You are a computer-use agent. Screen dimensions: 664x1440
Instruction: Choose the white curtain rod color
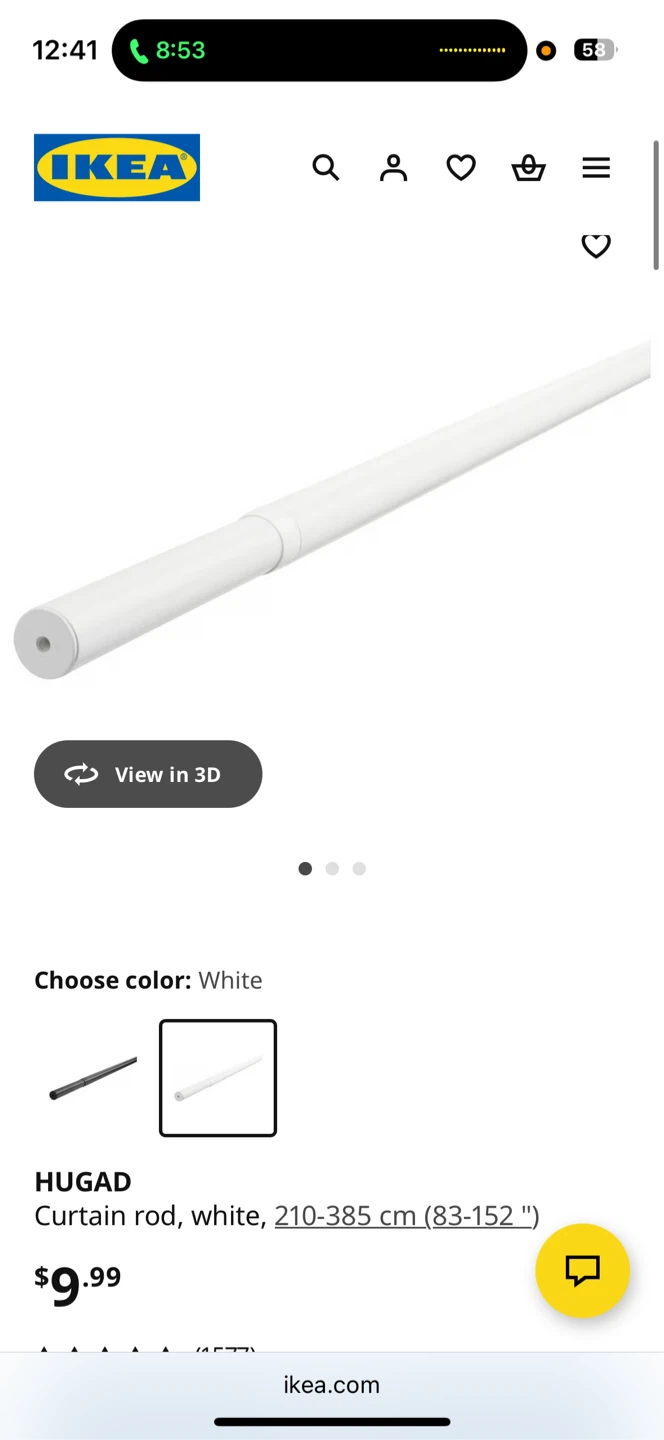point(218,1078)
